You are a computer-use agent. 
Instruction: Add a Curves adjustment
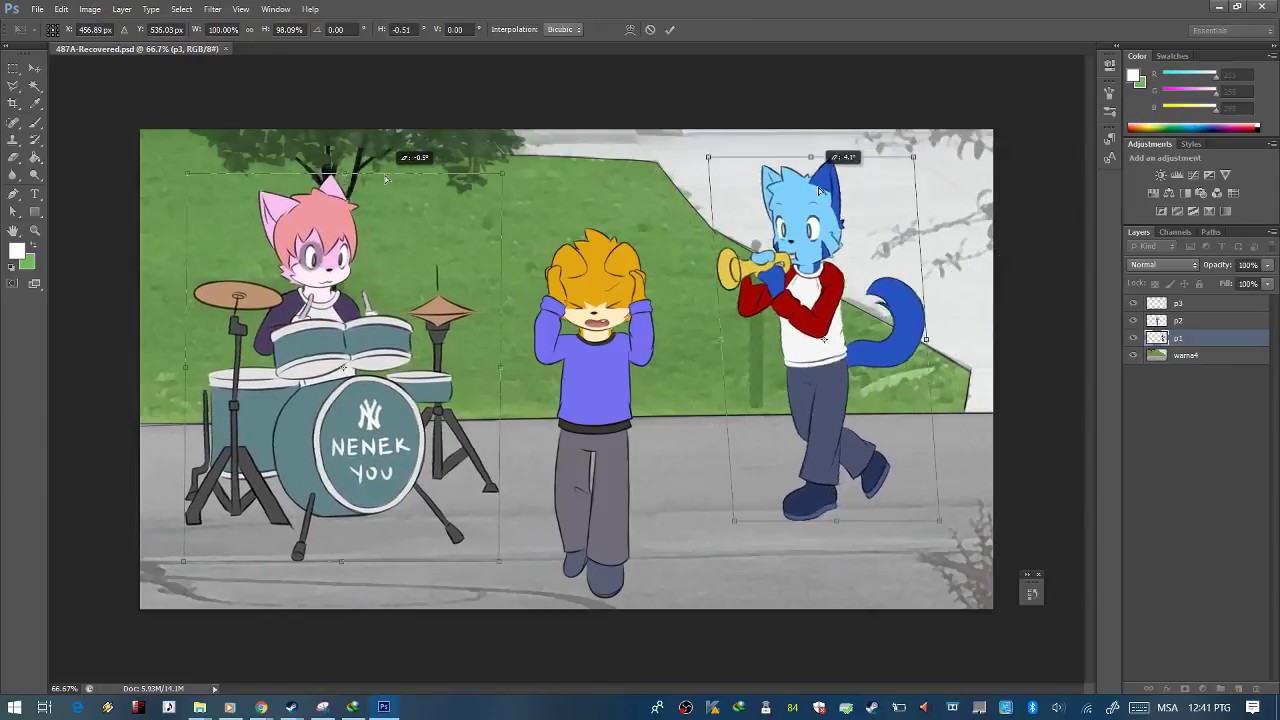pyautogui.click(x=1193, y=175)
